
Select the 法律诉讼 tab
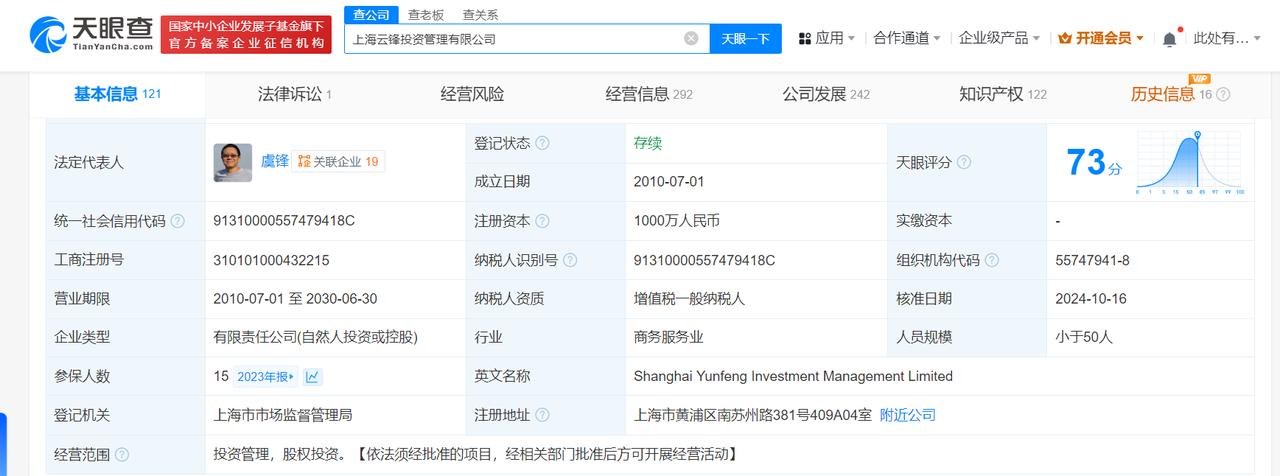pos(294,94)
